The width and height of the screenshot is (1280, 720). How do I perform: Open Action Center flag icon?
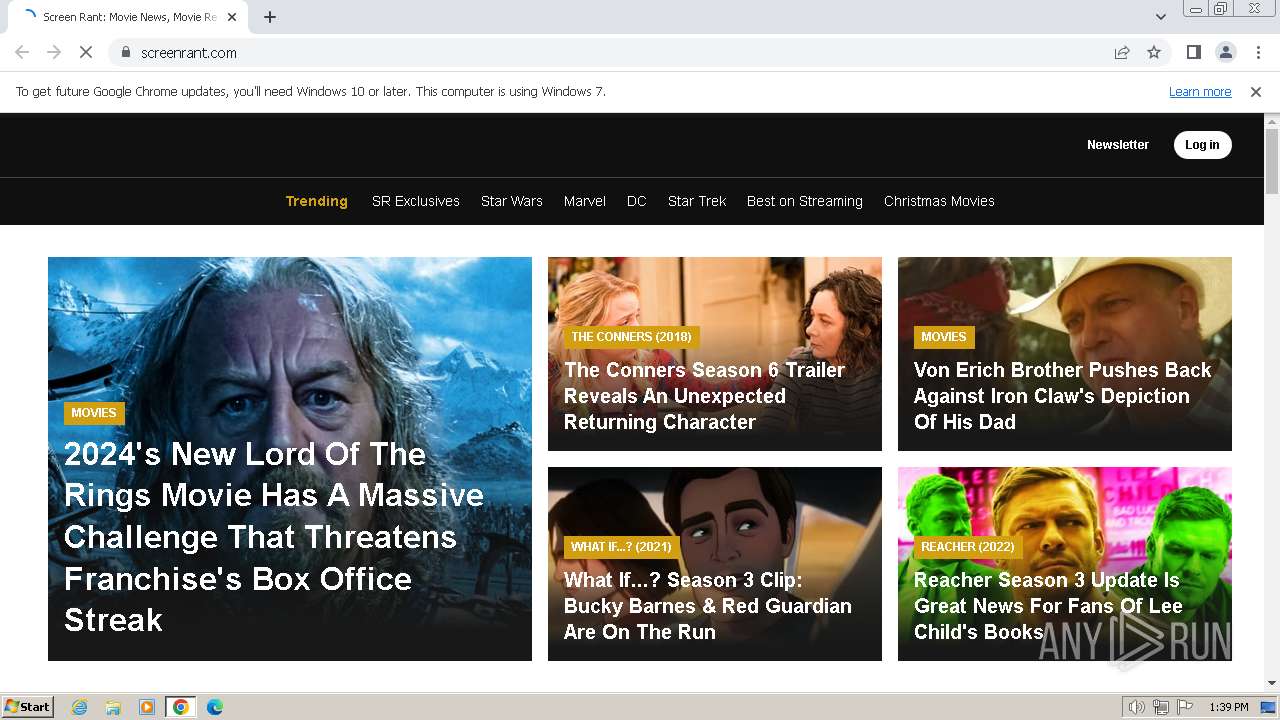(1185, 707)
